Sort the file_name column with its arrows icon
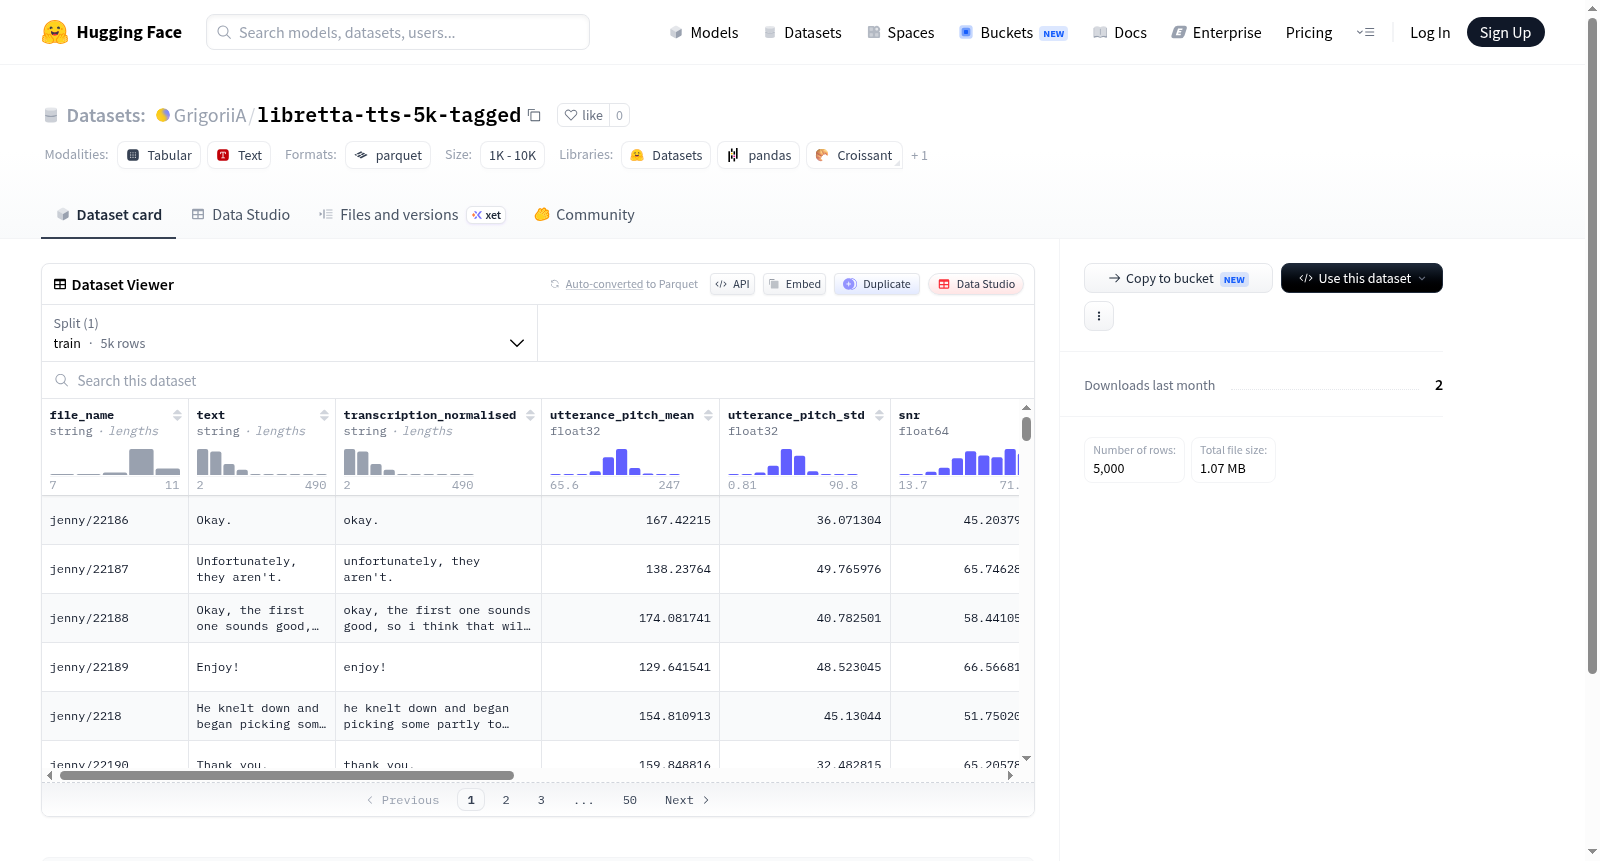 point(177,415)
